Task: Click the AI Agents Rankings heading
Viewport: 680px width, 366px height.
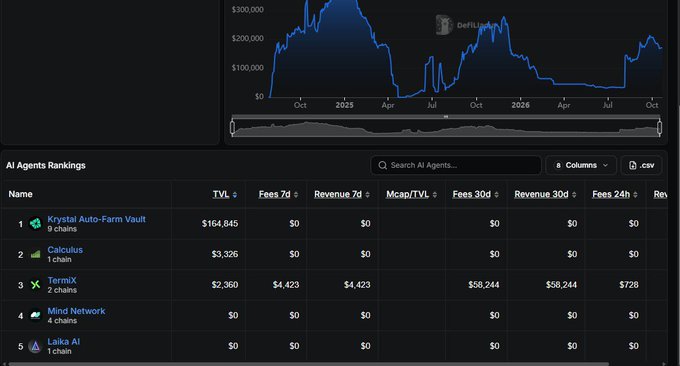Action: click(46, 165)
